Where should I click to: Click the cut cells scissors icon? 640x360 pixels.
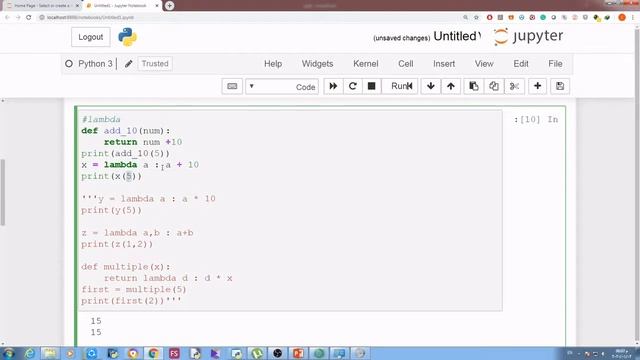[514, 86]
